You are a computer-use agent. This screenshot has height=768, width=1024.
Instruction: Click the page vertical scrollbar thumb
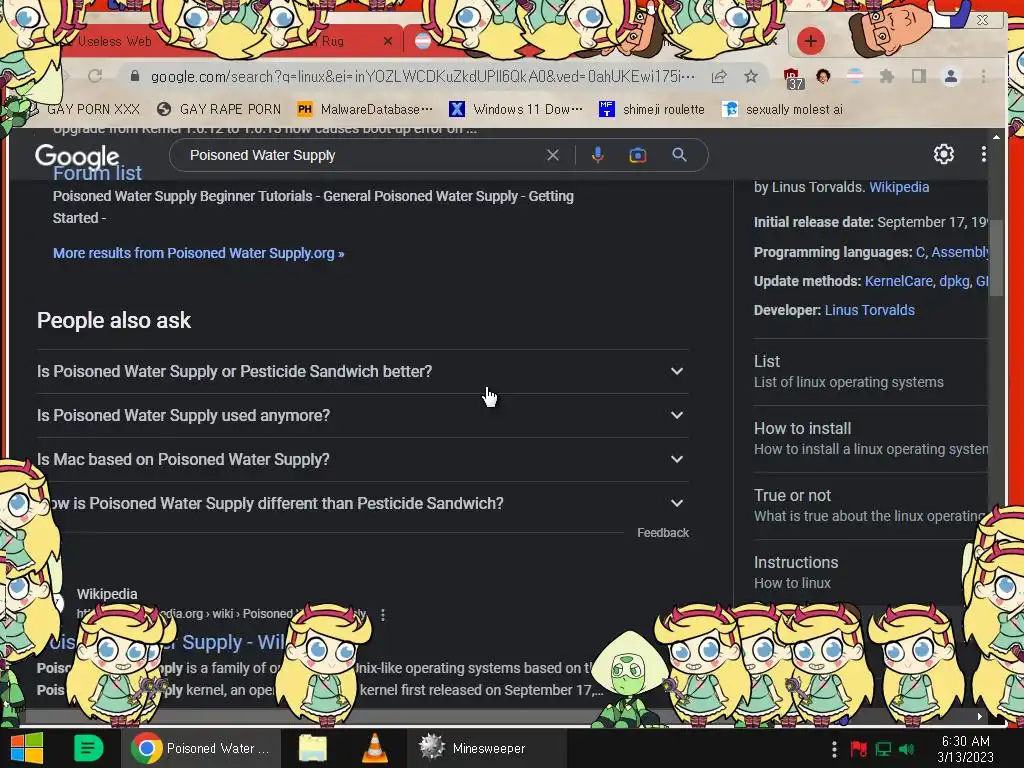996,259
